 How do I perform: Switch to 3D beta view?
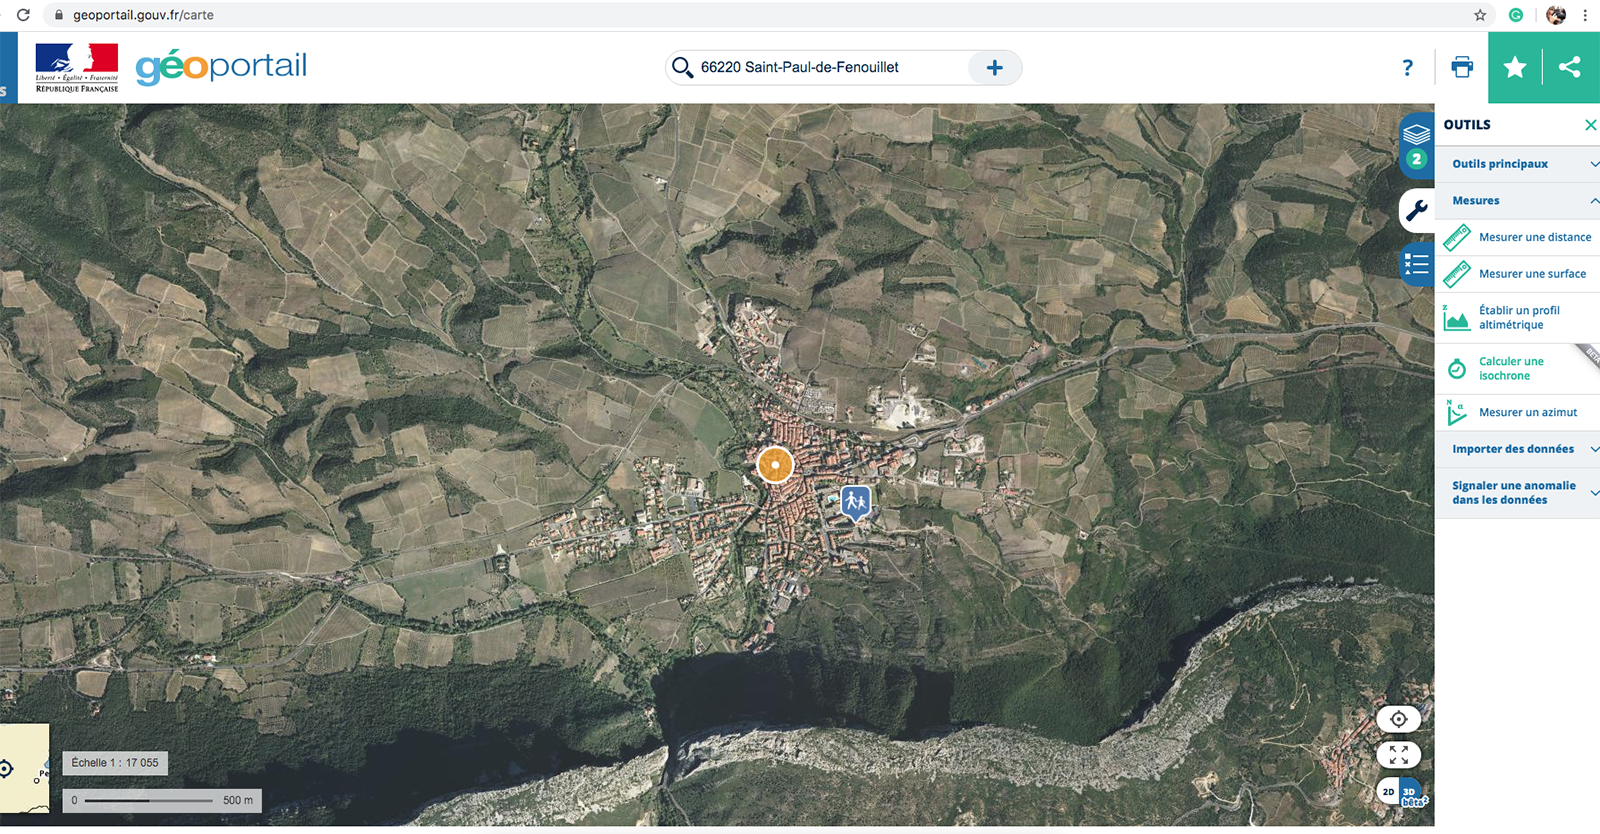[1411, 793]
